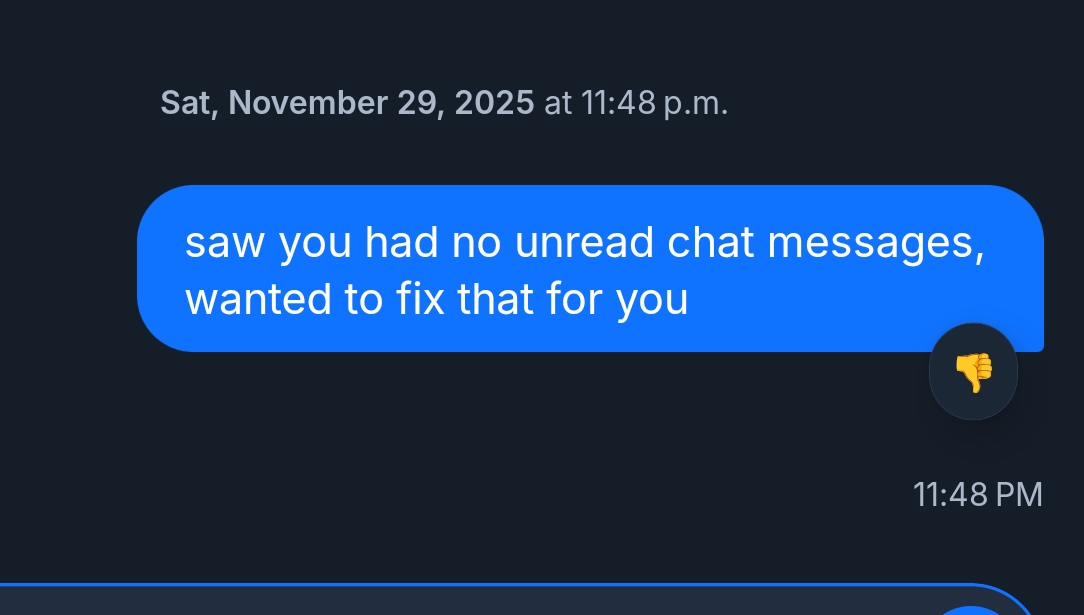Click the year "2025" in date header
Image resolution: width=1084 pixels, height=615 pixels.
[x=494, y=103]
